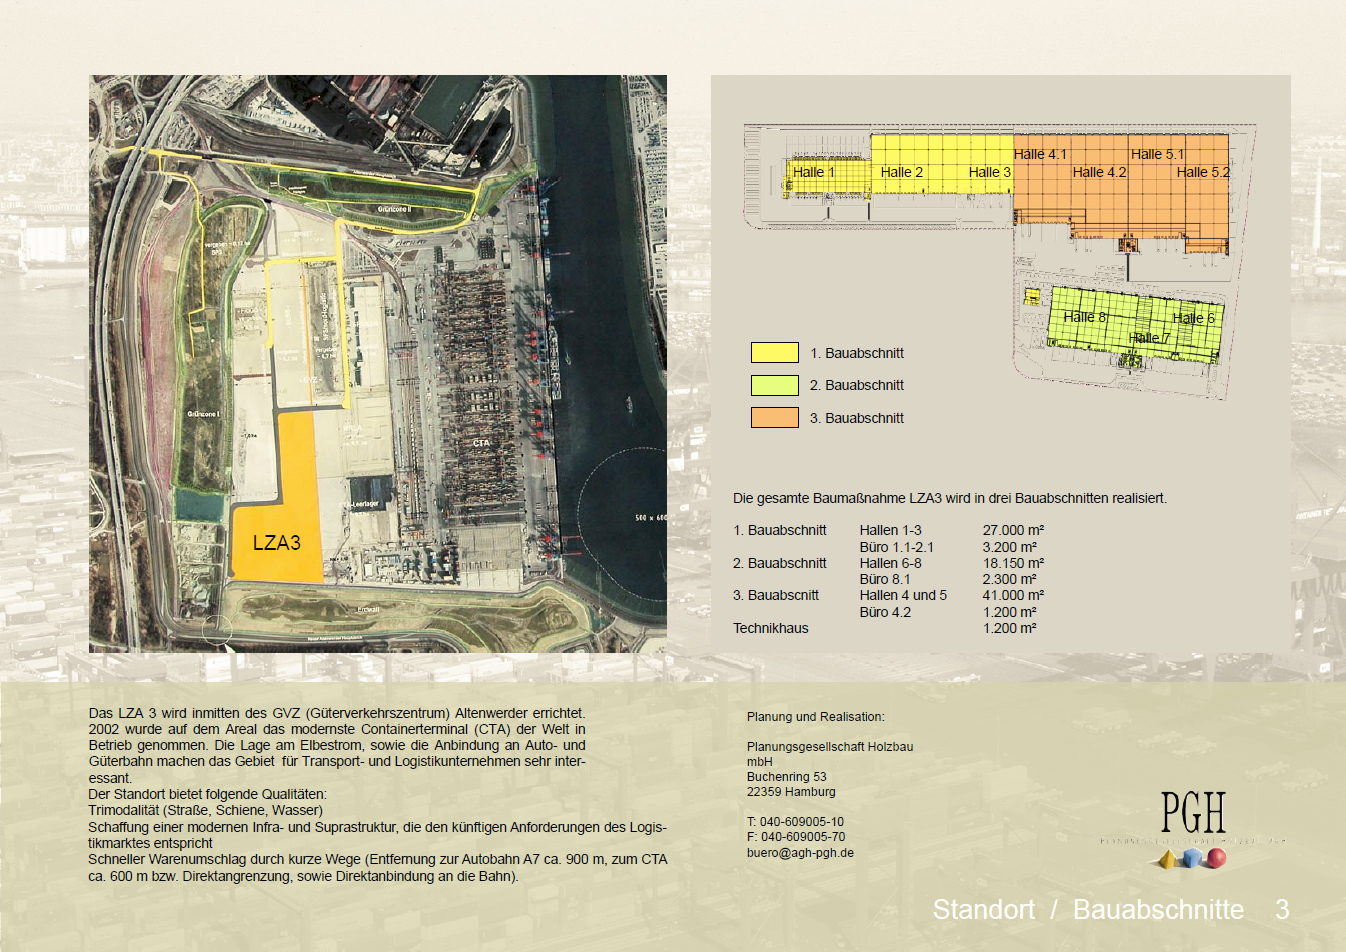The image size is (1346, 952).
Task: Click the 41.000 m² value in the table
Action: click(x=1014, y=595)
